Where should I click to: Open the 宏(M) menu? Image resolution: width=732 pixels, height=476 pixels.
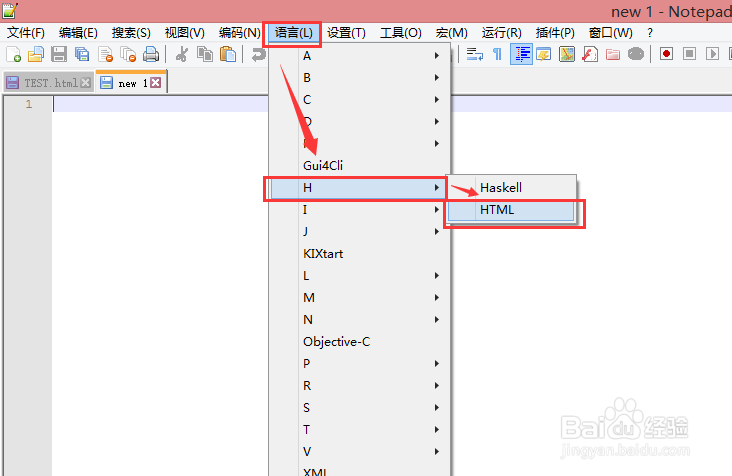pos(451,33)
